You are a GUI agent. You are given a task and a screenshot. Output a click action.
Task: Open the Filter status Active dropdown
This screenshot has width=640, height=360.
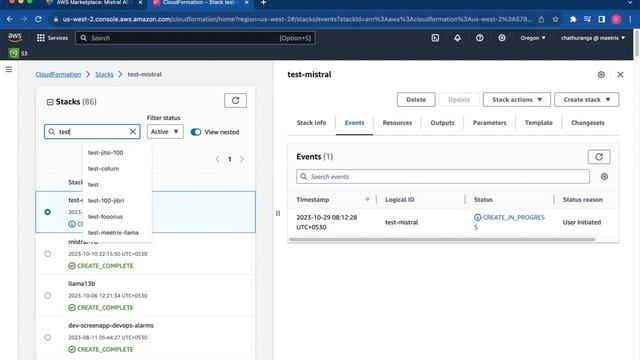(x=165, y=131)
